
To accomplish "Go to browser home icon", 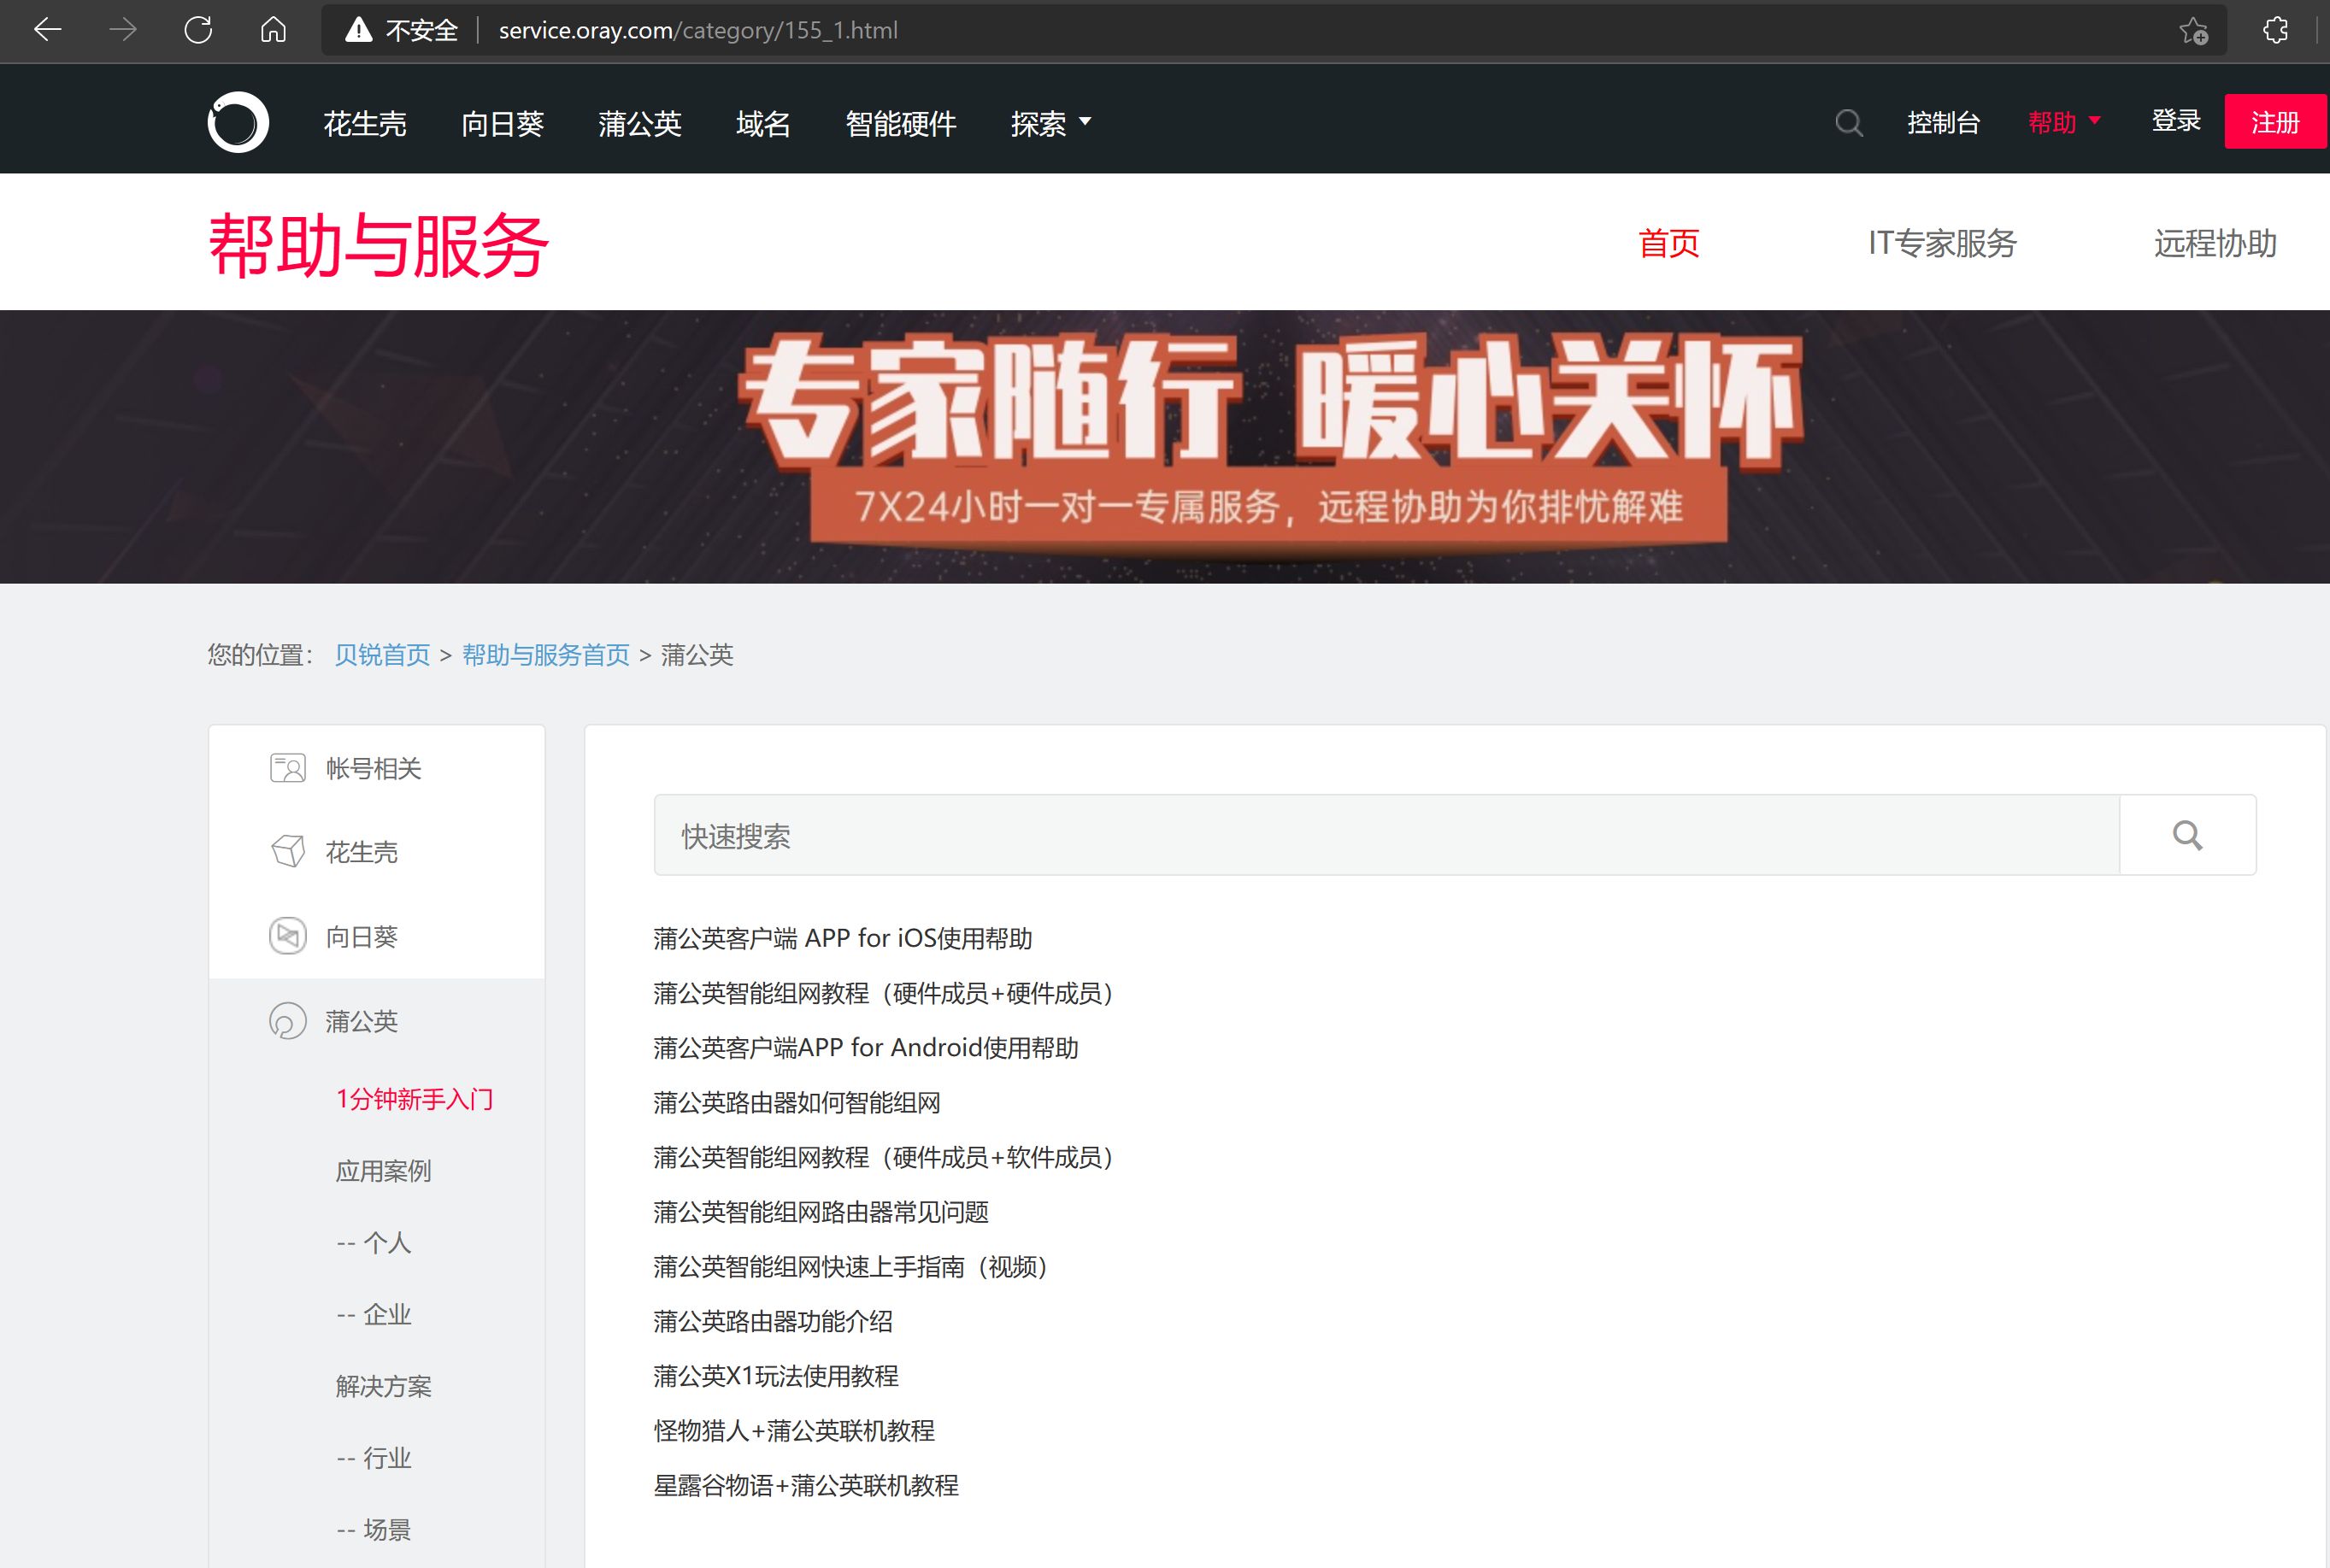I will (x=273, y=30).
